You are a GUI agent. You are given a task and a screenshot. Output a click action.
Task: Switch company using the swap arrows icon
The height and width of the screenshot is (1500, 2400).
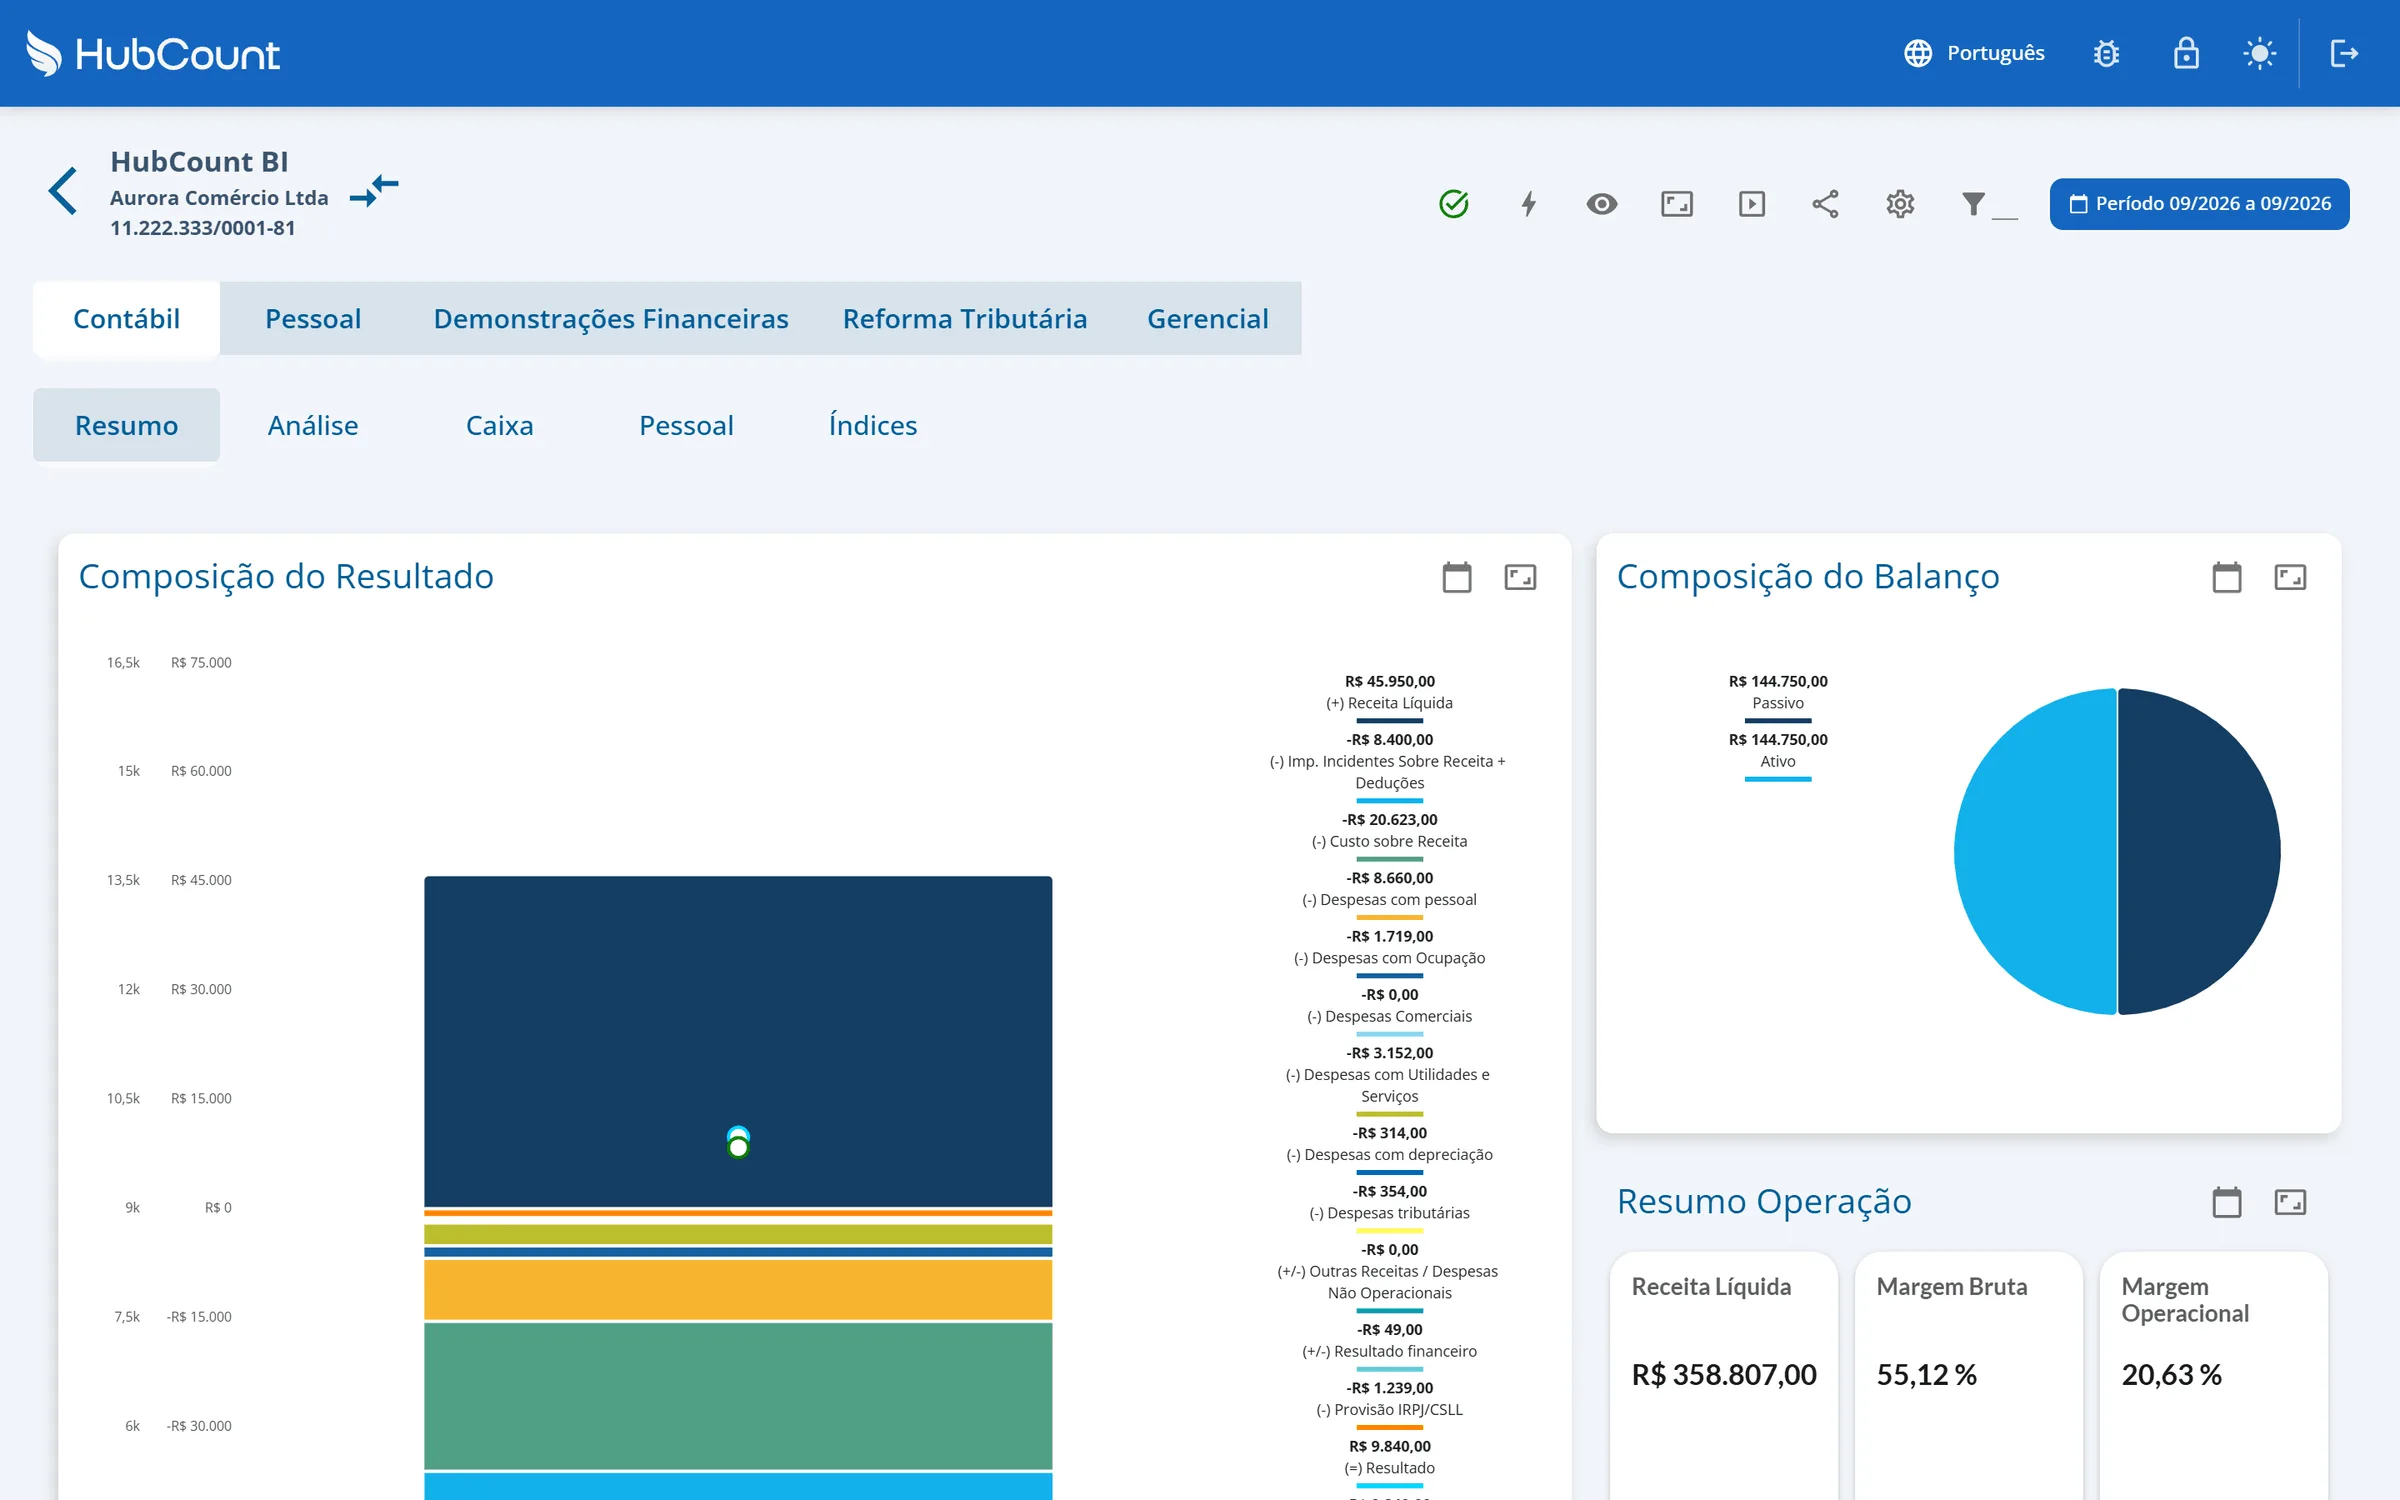[x=374, y=190]
